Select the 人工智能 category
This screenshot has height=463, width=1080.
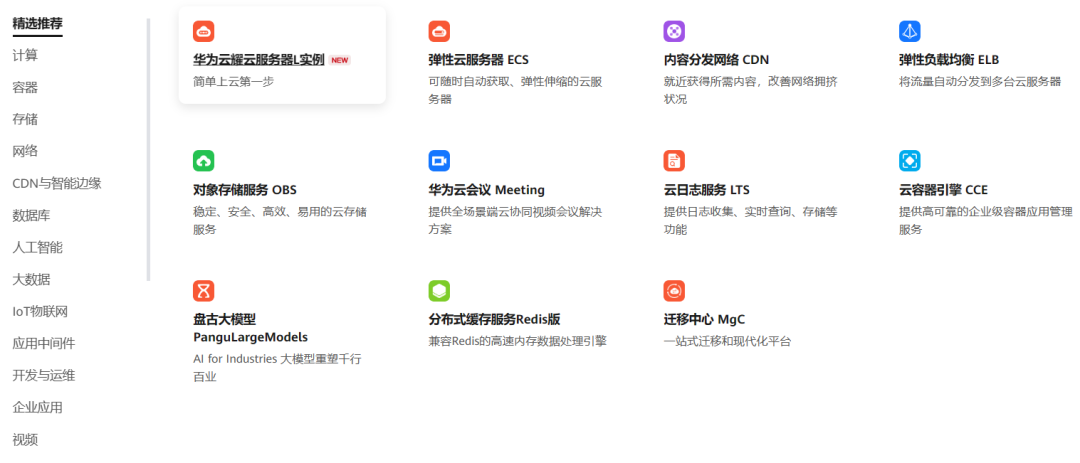click(38, 247)
